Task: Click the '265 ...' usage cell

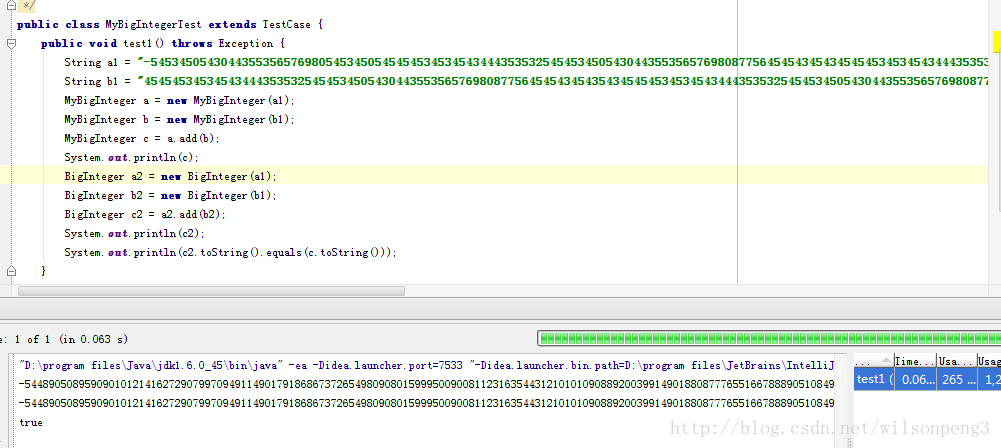Action: pyautogui.click(x=956, y=379)
